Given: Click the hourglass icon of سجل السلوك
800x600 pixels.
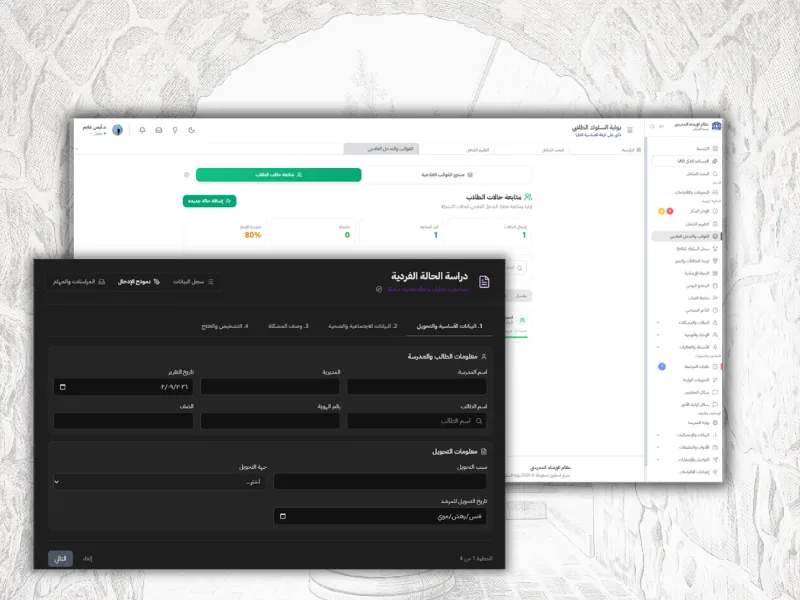Looking at the screenshot, I should (715, 248).
